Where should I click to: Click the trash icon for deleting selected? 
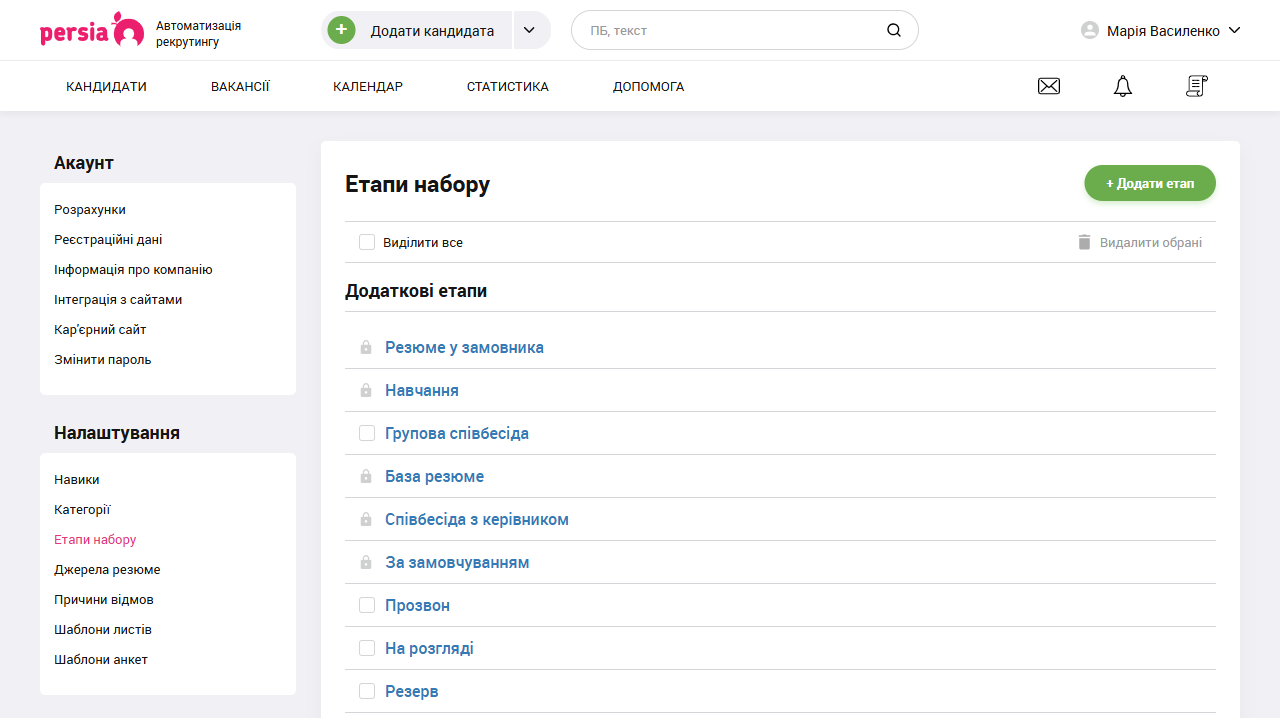pyautogui.click(x=1084, y=242)
